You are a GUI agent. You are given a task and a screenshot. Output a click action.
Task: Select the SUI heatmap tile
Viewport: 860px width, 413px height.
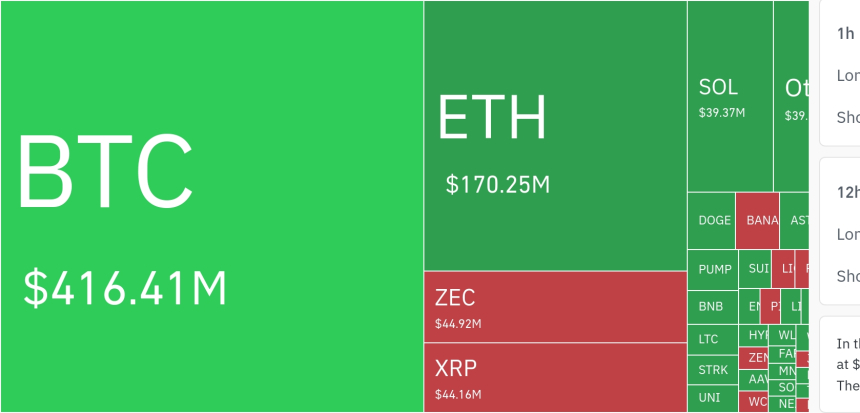(x=755, y=269)
